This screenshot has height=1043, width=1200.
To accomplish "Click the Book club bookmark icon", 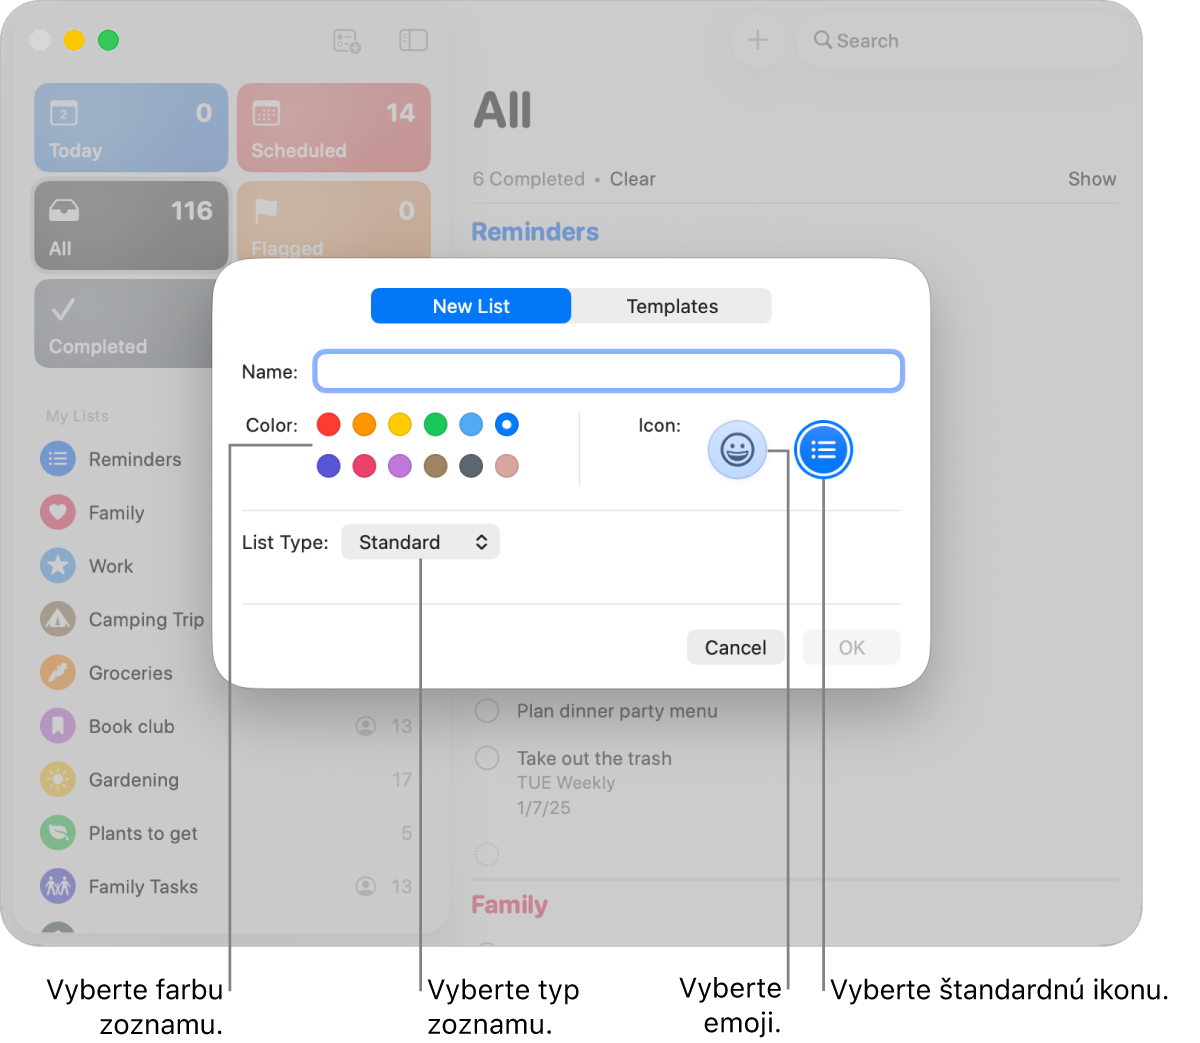I will (58, 726).
